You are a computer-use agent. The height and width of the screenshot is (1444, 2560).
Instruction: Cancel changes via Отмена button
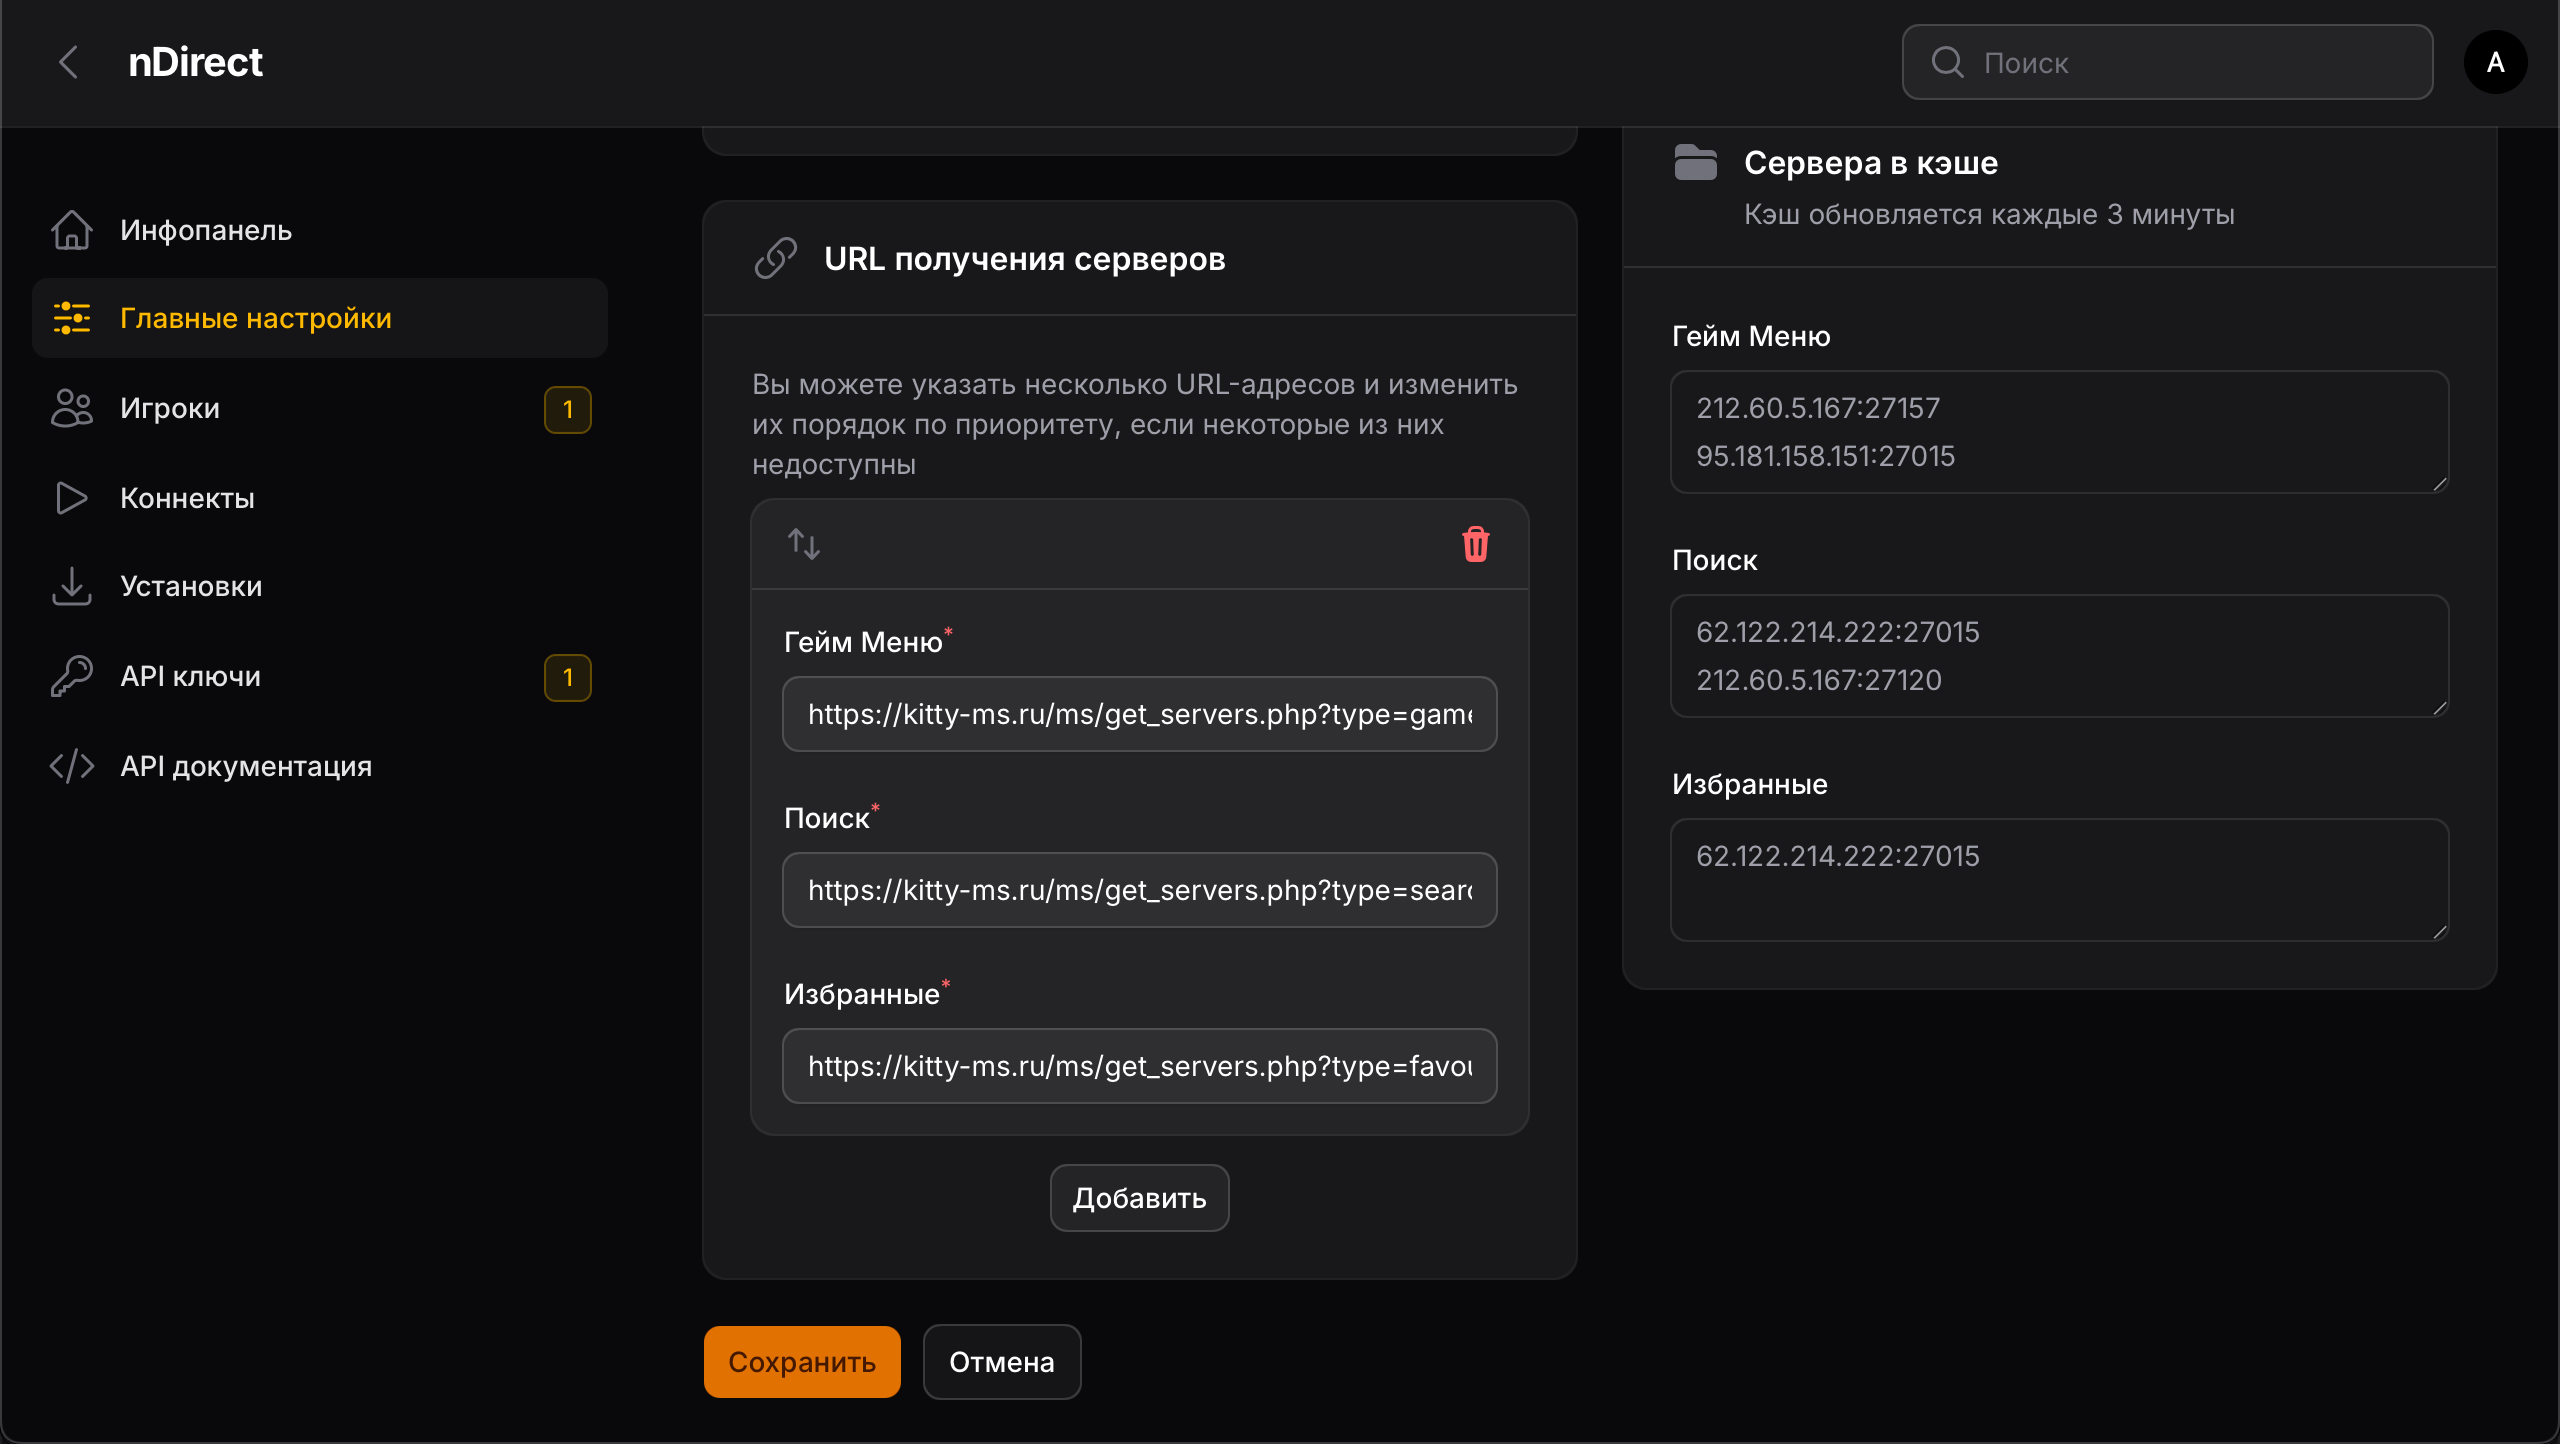(1001, 1361)
